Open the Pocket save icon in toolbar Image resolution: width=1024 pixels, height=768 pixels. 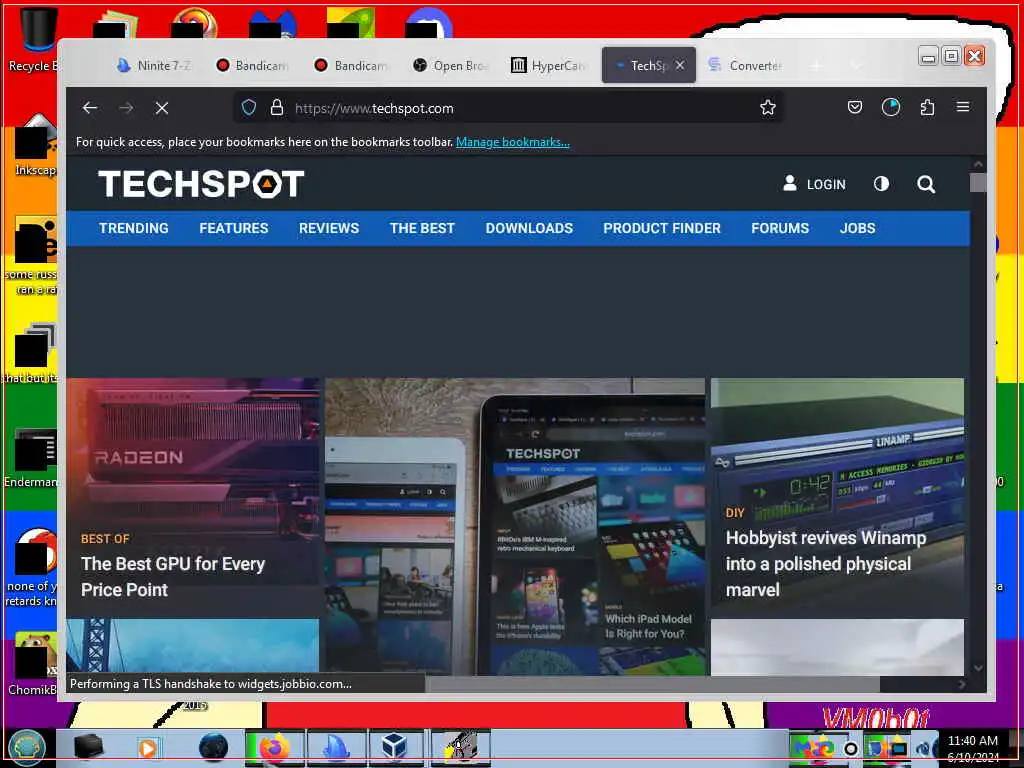[855, 107]
